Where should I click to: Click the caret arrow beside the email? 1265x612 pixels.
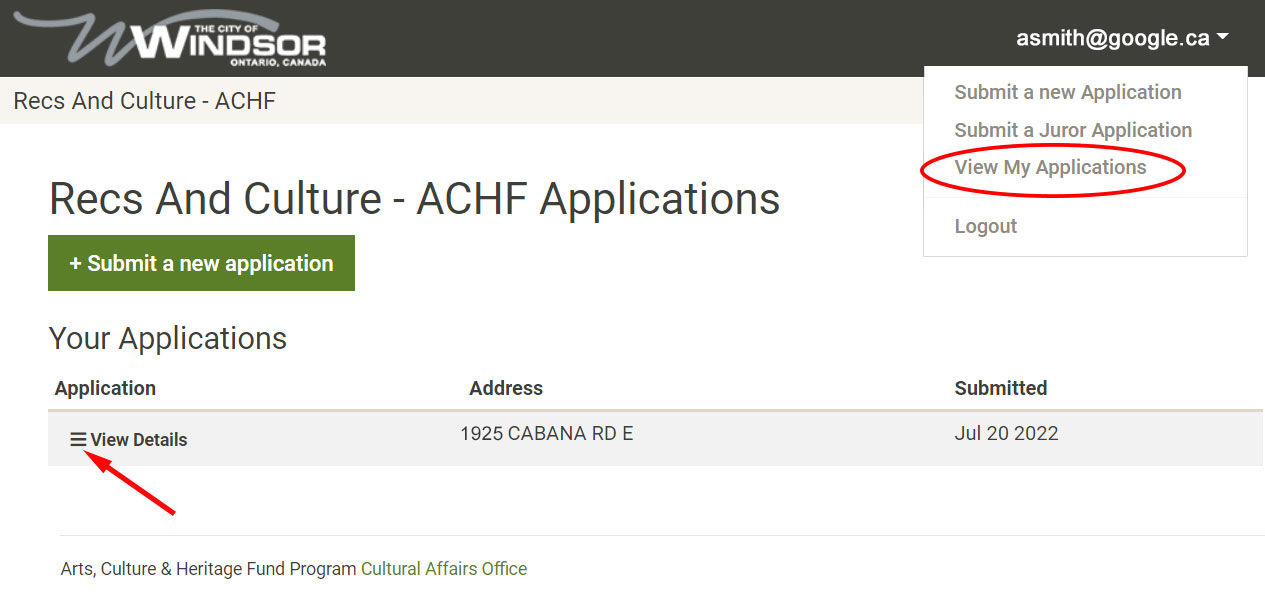[1222, 39]
